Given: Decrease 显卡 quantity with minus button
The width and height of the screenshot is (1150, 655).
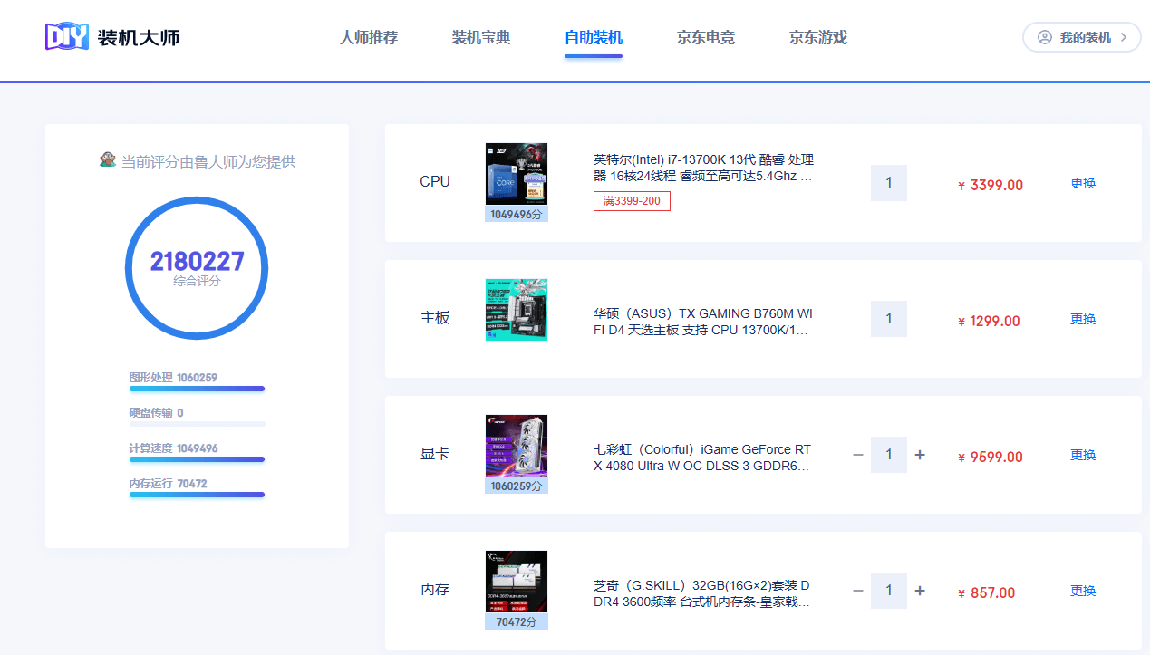Looking at the screenshot, I should pos(858,455).
